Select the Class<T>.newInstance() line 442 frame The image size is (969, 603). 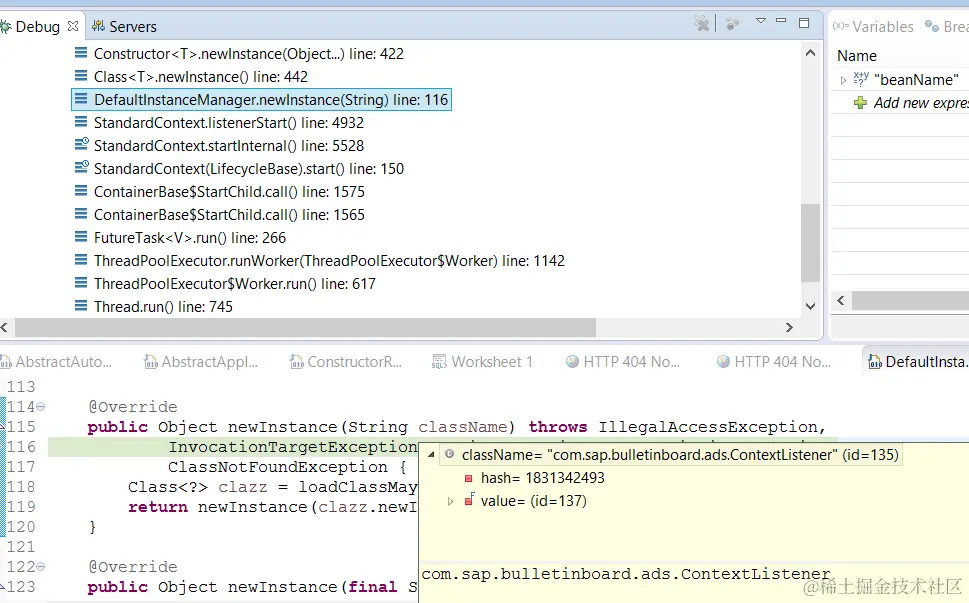pos(200,77)
